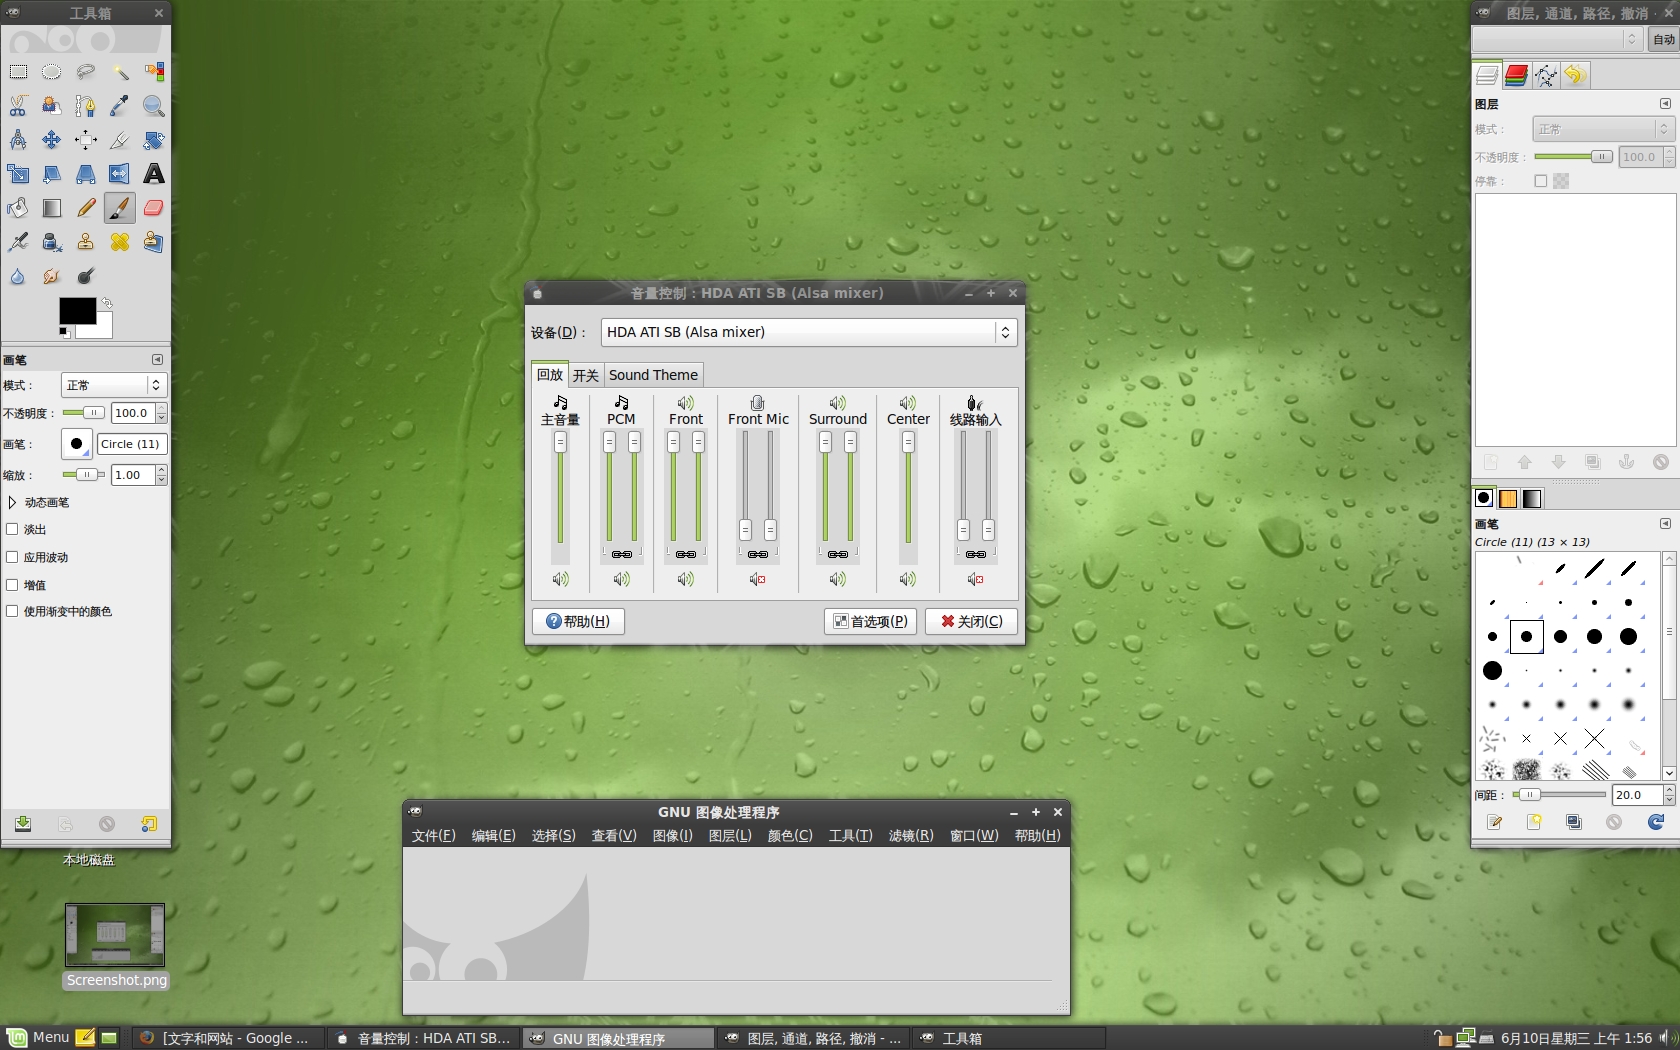Select the Scissors Select tool

18,106
